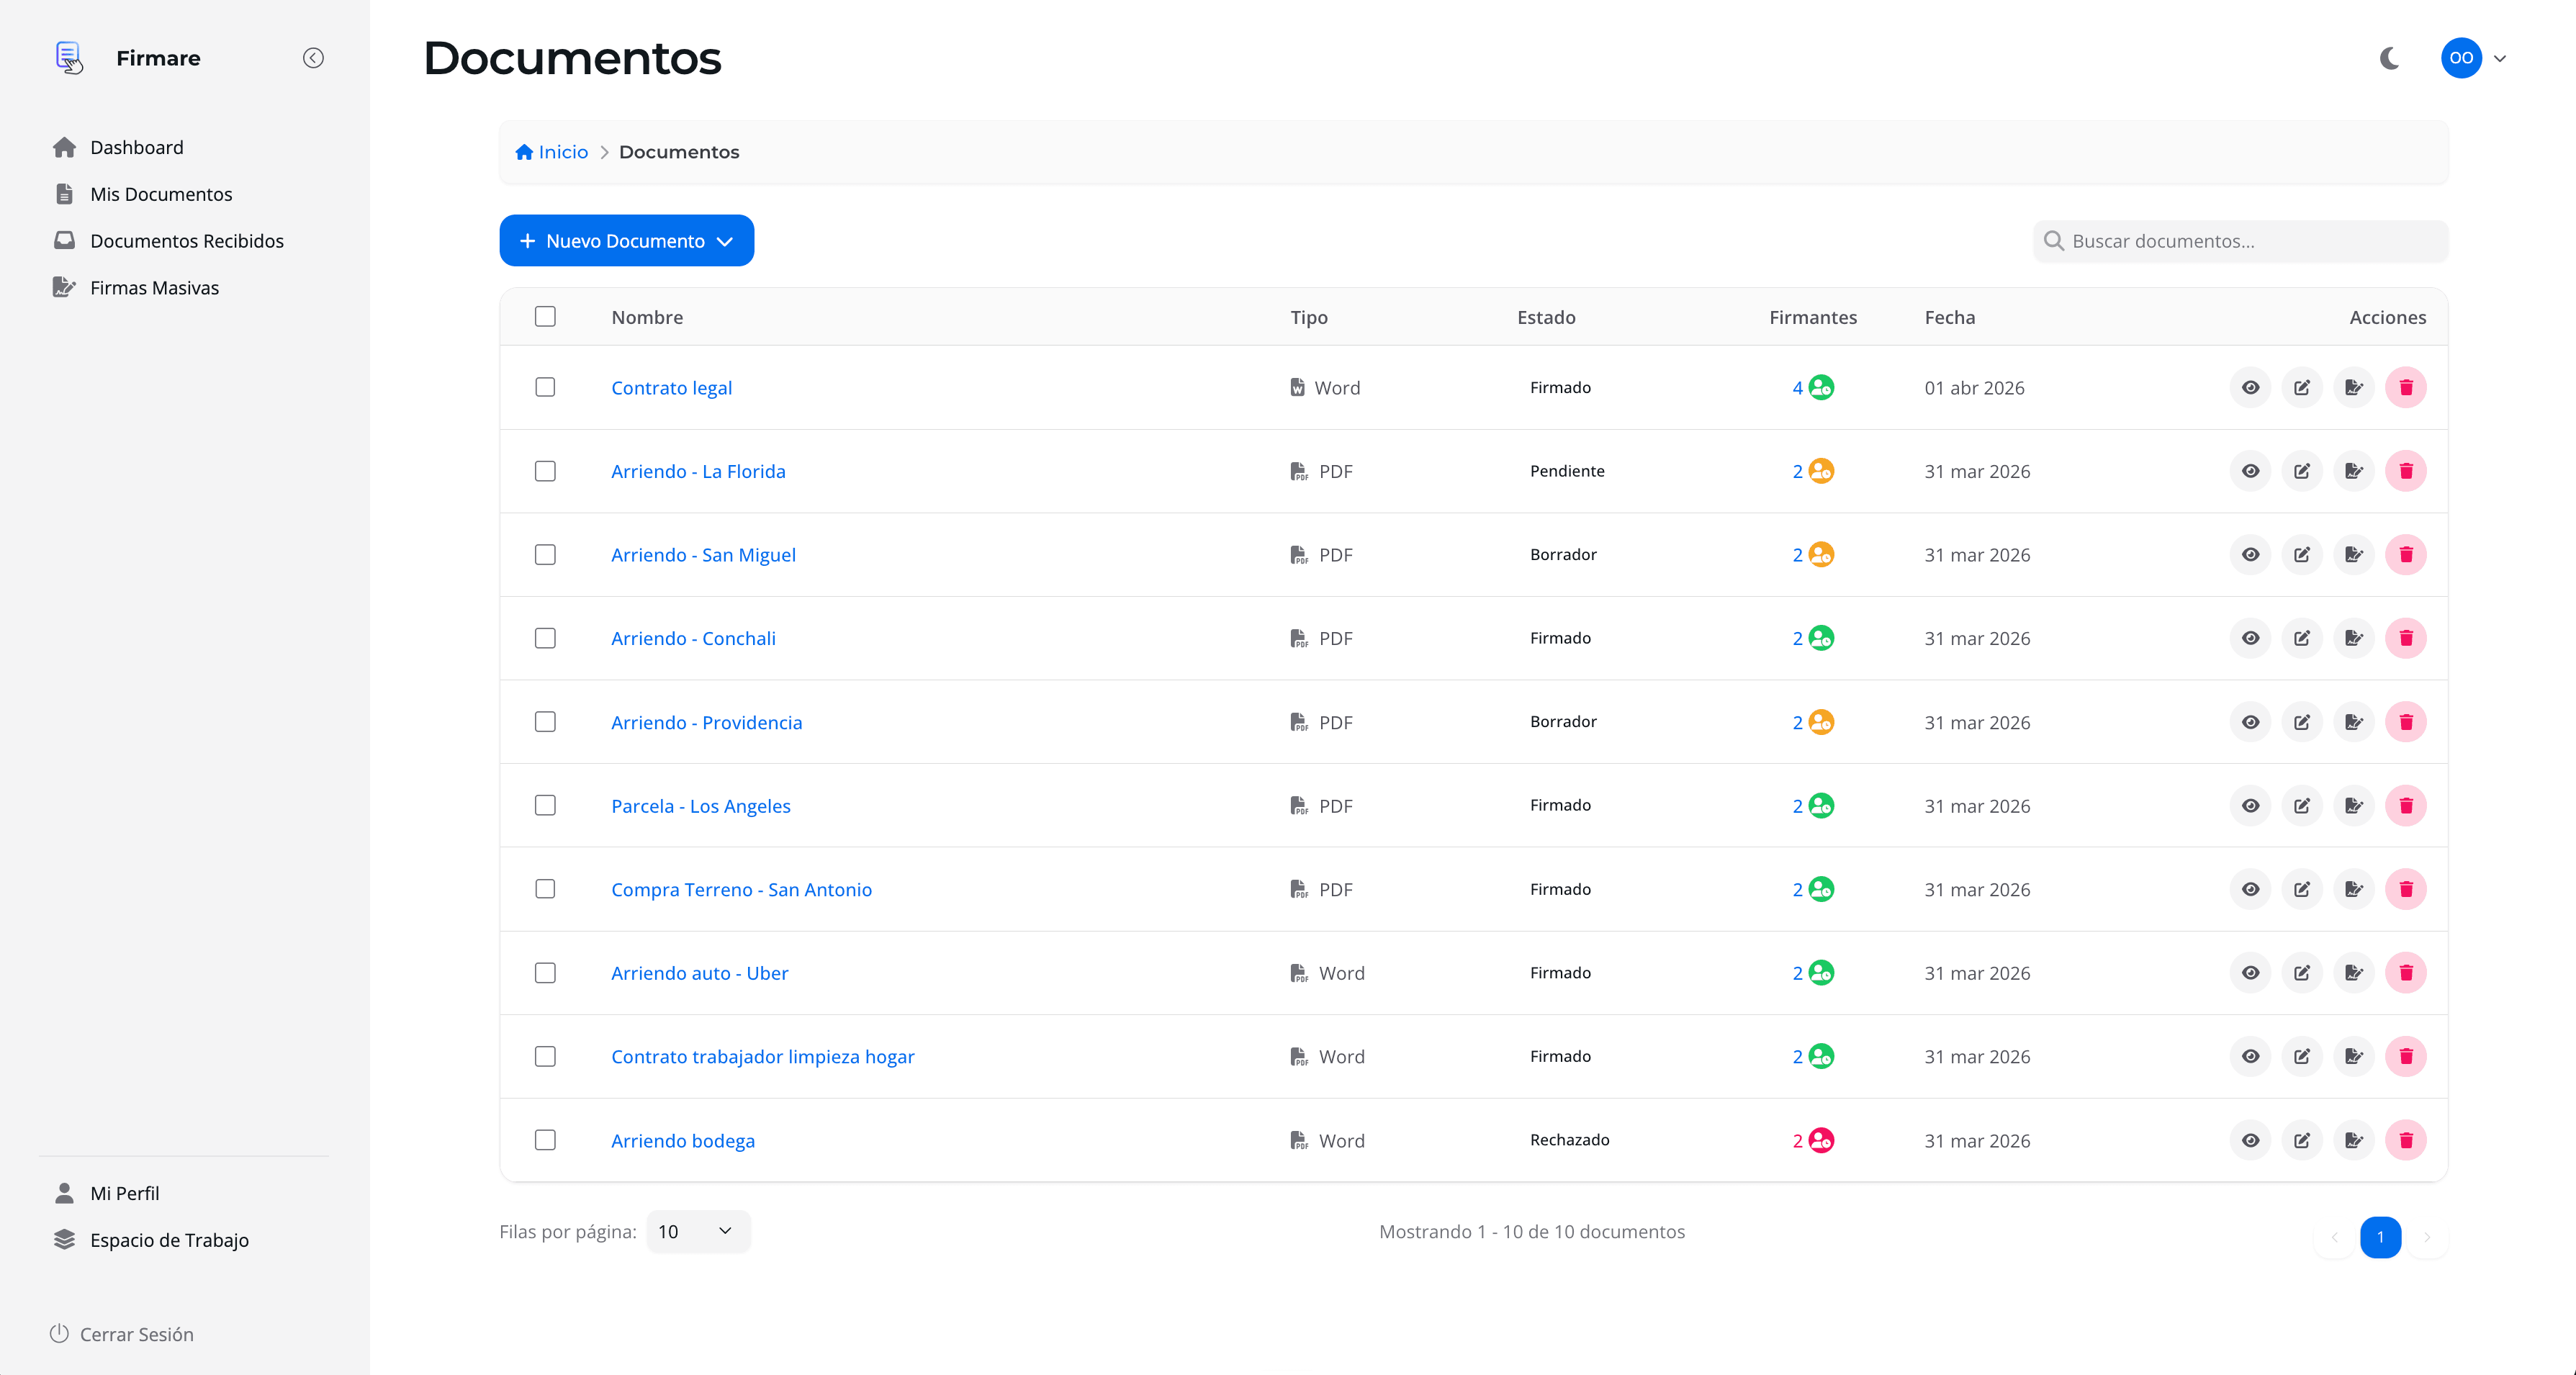Open Documentos Recibidos in the sidebar
Image resolution: width=2576 pixels, height=1375 pixels.
pos(186,240)
